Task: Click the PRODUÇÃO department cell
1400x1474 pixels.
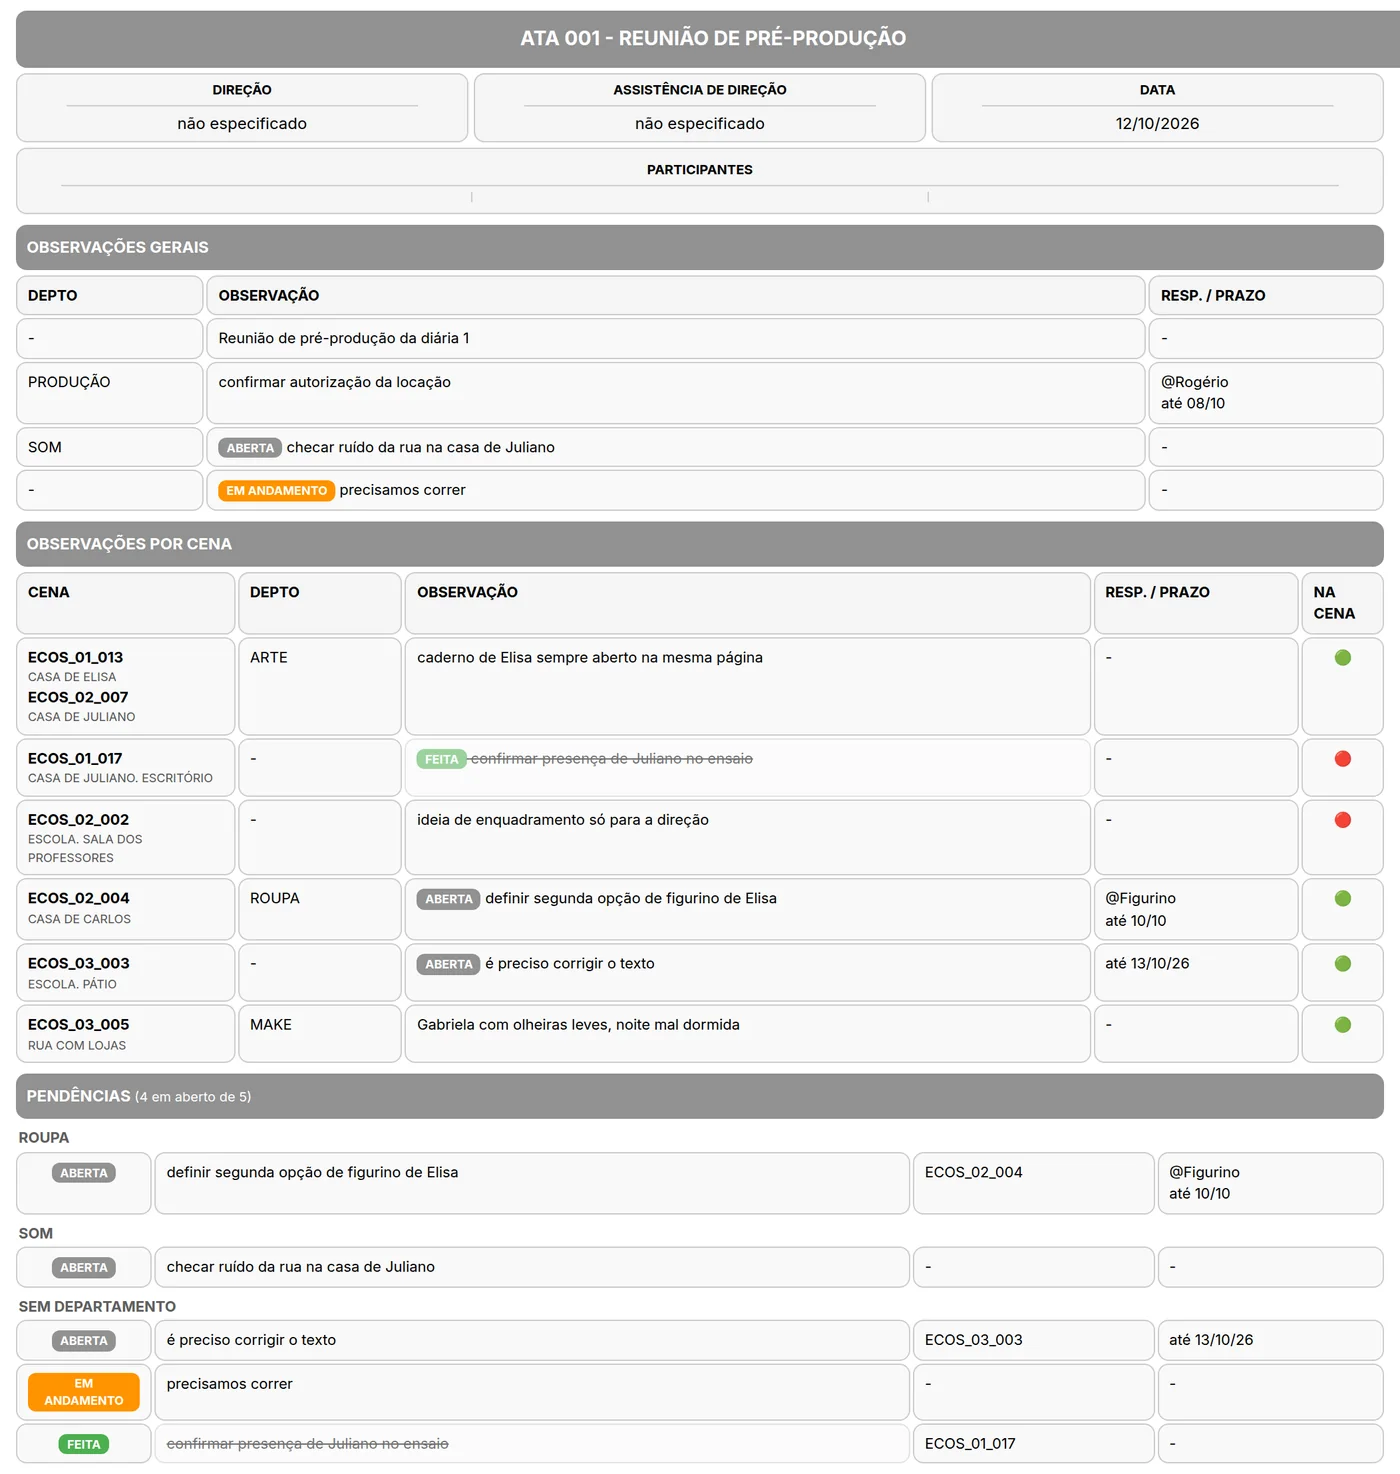Action: [x=110, y=393]
